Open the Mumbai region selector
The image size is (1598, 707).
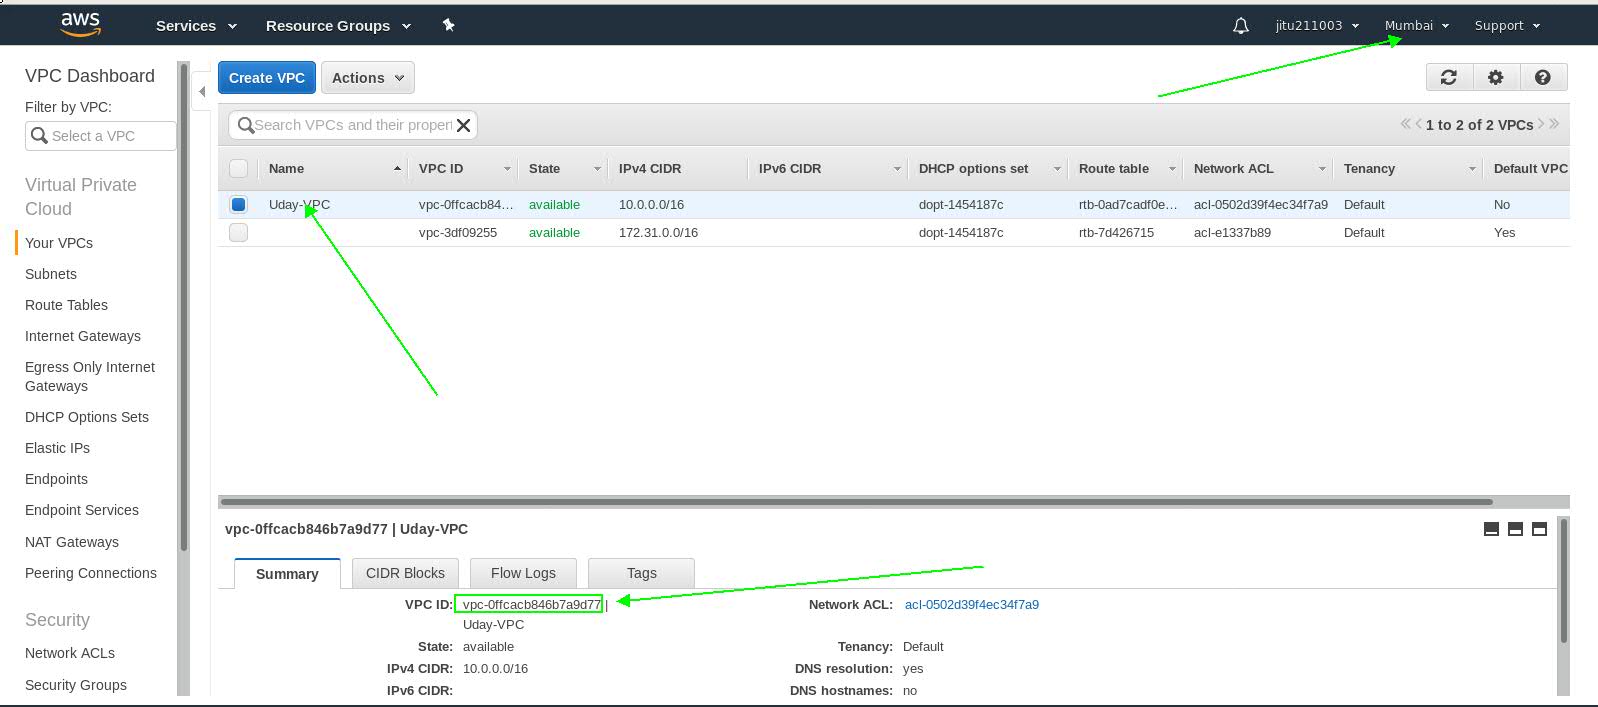[x=1417, y=26]
